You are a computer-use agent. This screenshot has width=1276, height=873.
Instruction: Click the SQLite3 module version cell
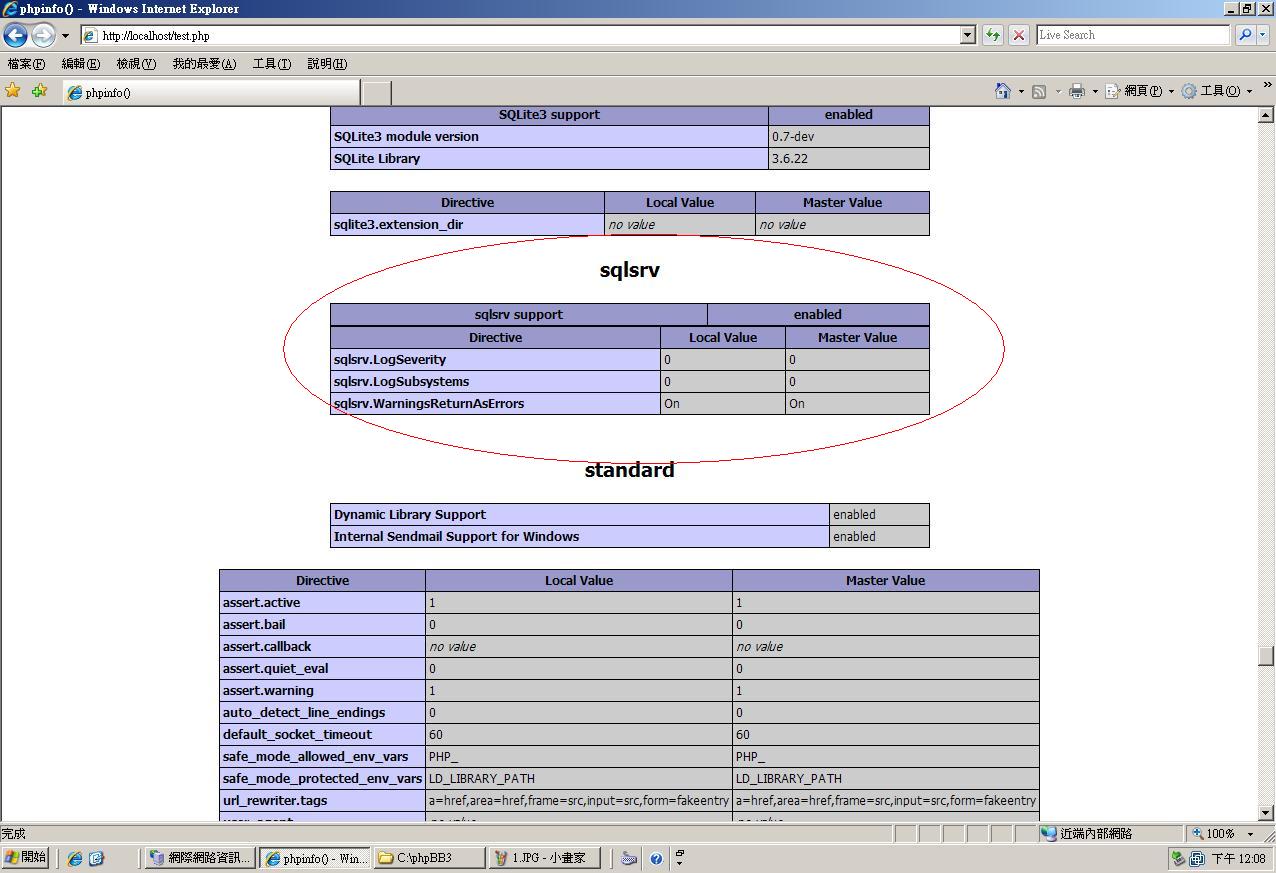point(549,137)
